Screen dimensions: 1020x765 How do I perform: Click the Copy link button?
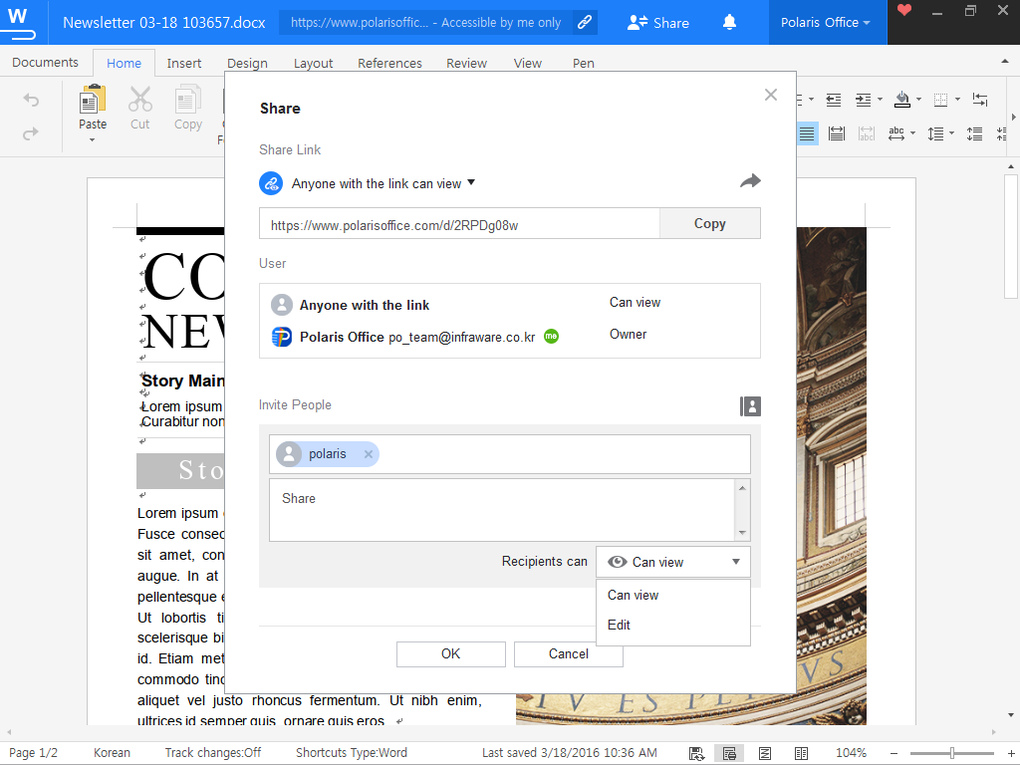click(x=710, y=224)
